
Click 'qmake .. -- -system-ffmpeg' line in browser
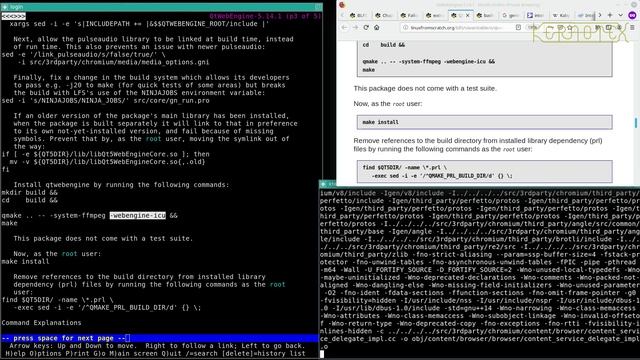pos(429,61)
